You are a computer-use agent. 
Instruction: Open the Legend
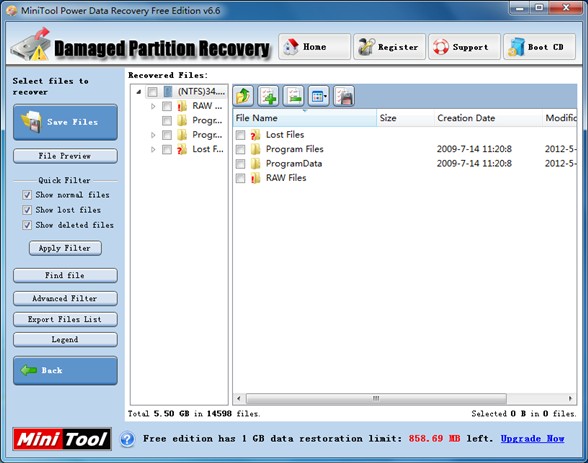pyautogui.click(x=65, y=340)
